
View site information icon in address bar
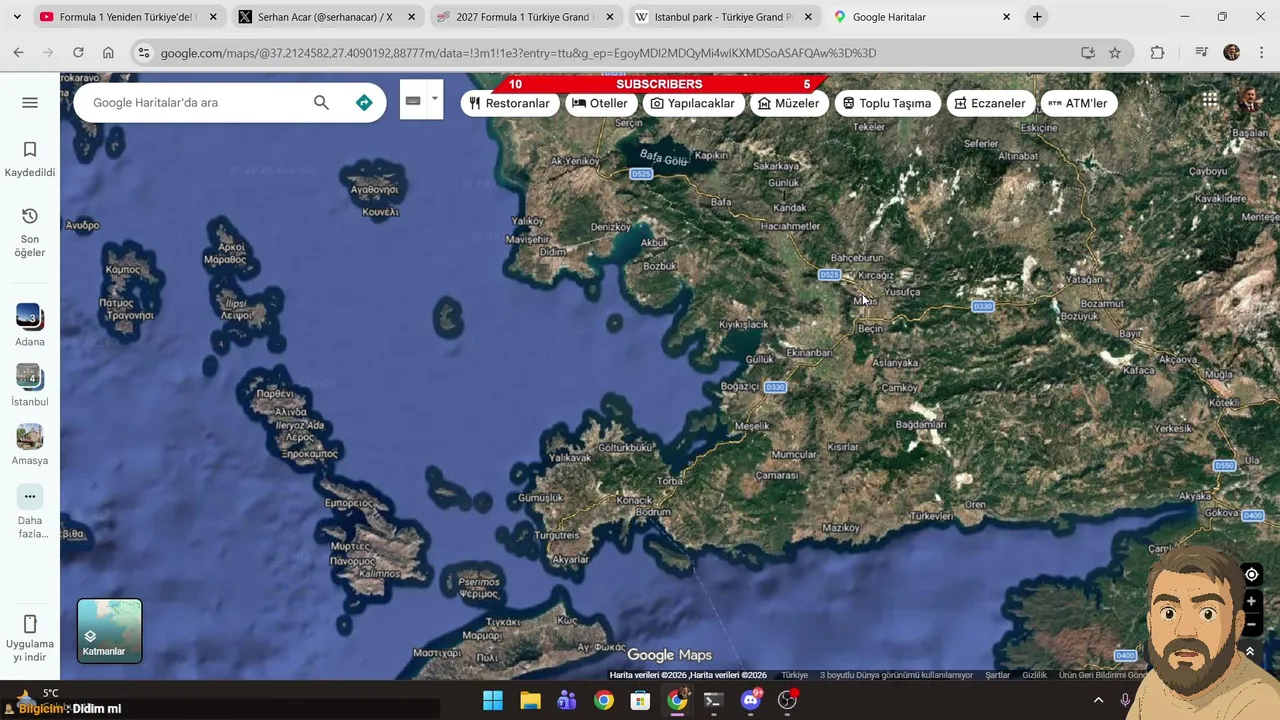(x=144, y=53)
